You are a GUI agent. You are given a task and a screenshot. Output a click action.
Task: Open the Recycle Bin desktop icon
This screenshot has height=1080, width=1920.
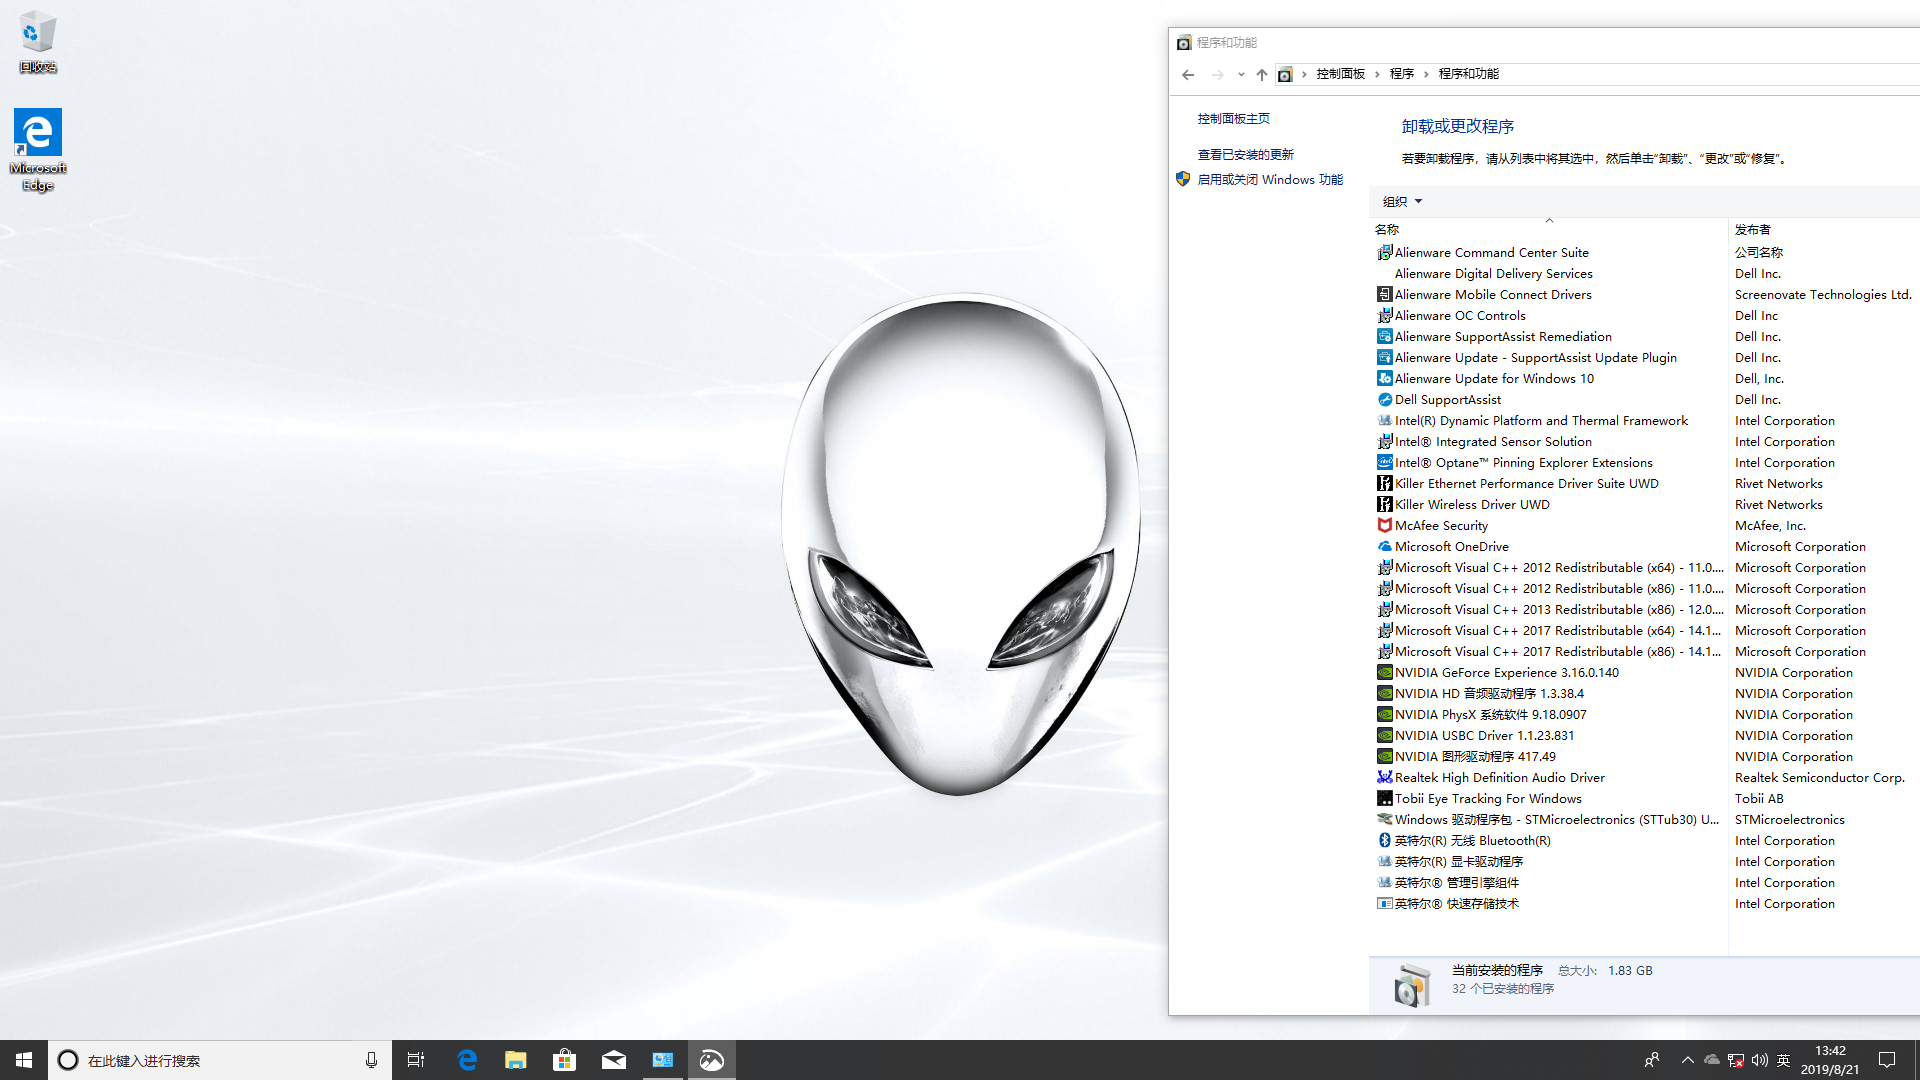click(37, 42)
